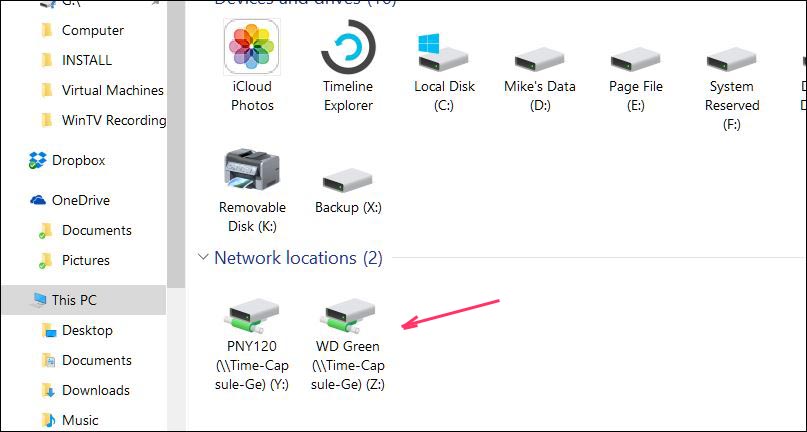This screenshot has width=807, height=432.
Task: Open Dropbox in navigation pane
Action: point(78,160)
